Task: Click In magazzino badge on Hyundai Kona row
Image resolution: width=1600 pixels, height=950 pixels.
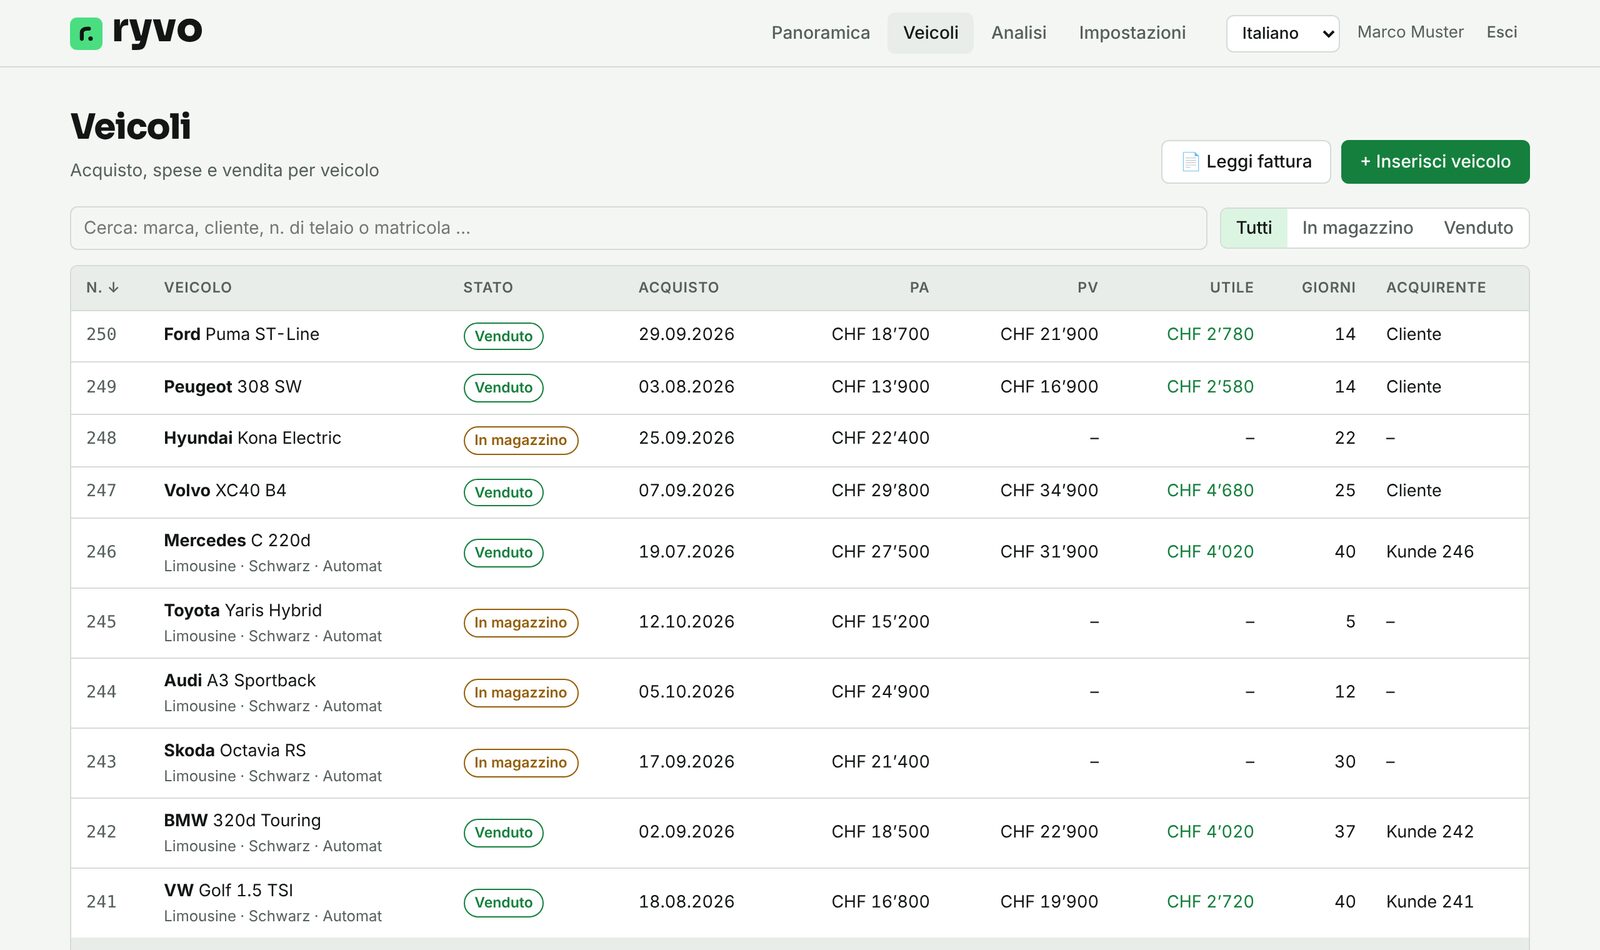Action: coord(520,440)
